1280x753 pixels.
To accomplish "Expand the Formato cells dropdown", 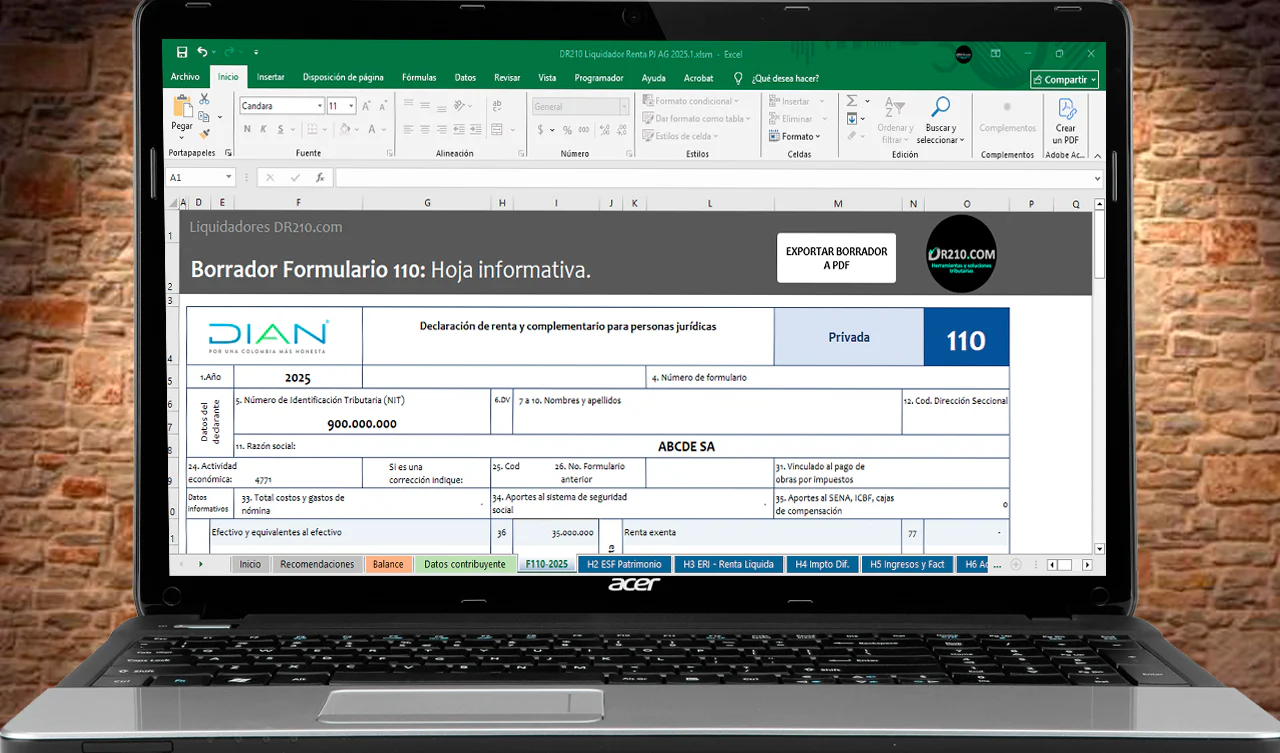I will click(x=800, y=136).
